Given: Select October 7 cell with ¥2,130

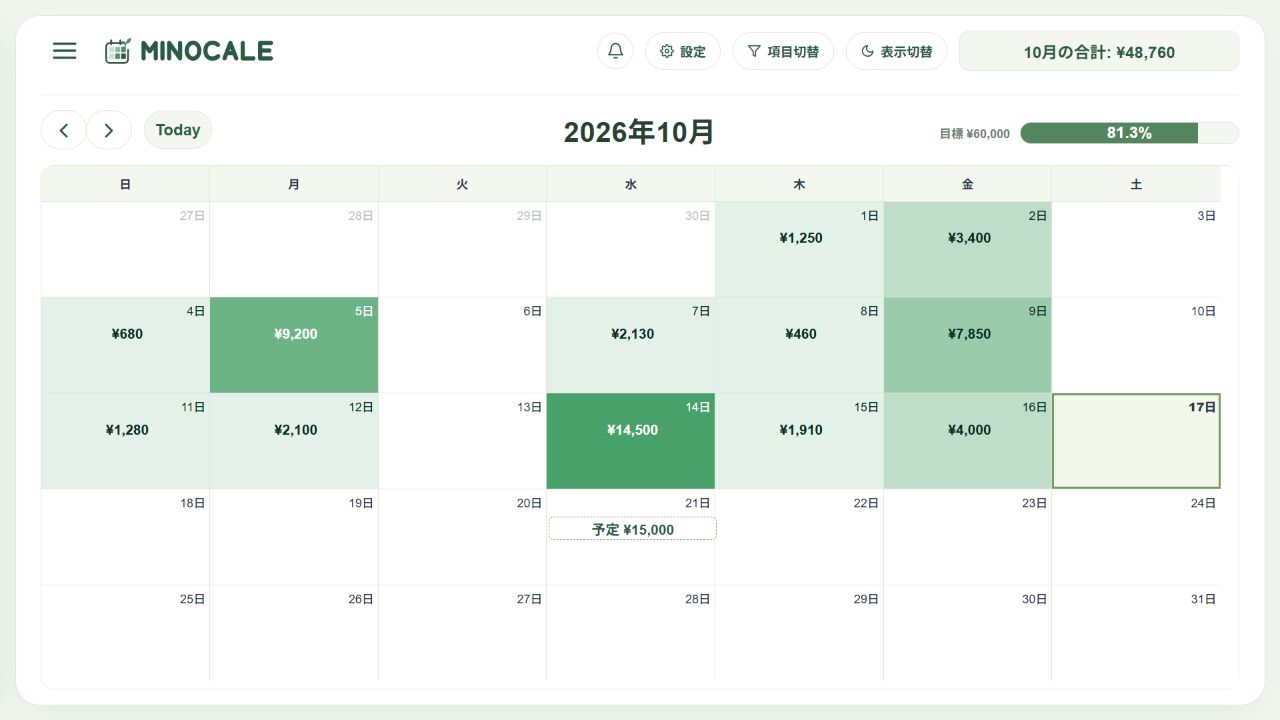Looking at the screenshot, I should click(631, 345).
